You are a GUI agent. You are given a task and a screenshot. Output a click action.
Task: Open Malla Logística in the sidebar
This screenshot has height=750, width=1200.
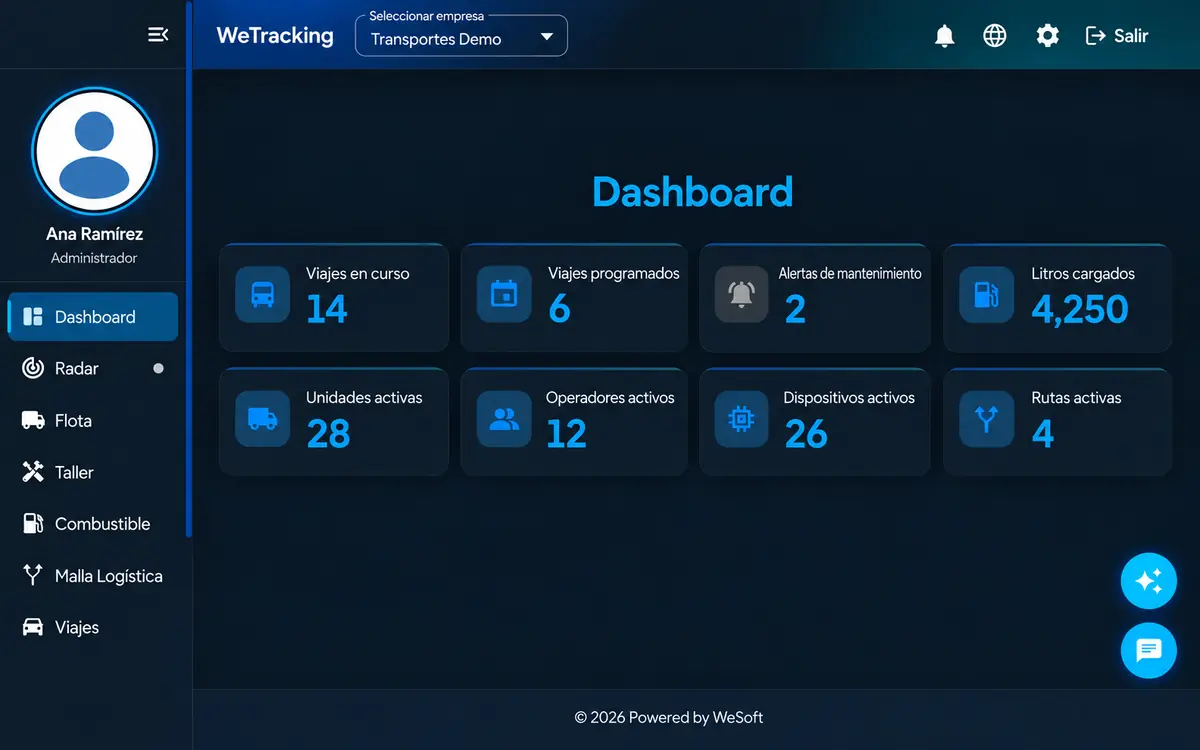click(x=93, y=576)
